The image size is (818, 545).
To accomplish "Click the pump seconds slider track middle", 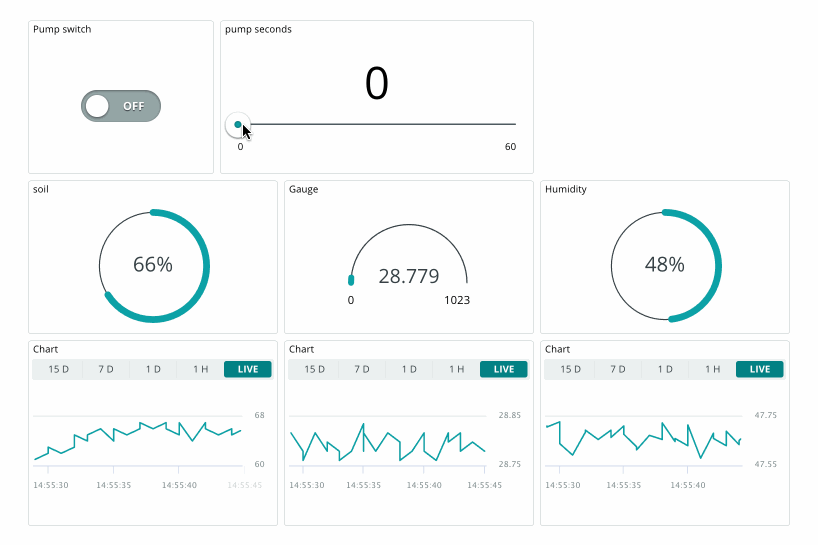I will pos(377,125).
